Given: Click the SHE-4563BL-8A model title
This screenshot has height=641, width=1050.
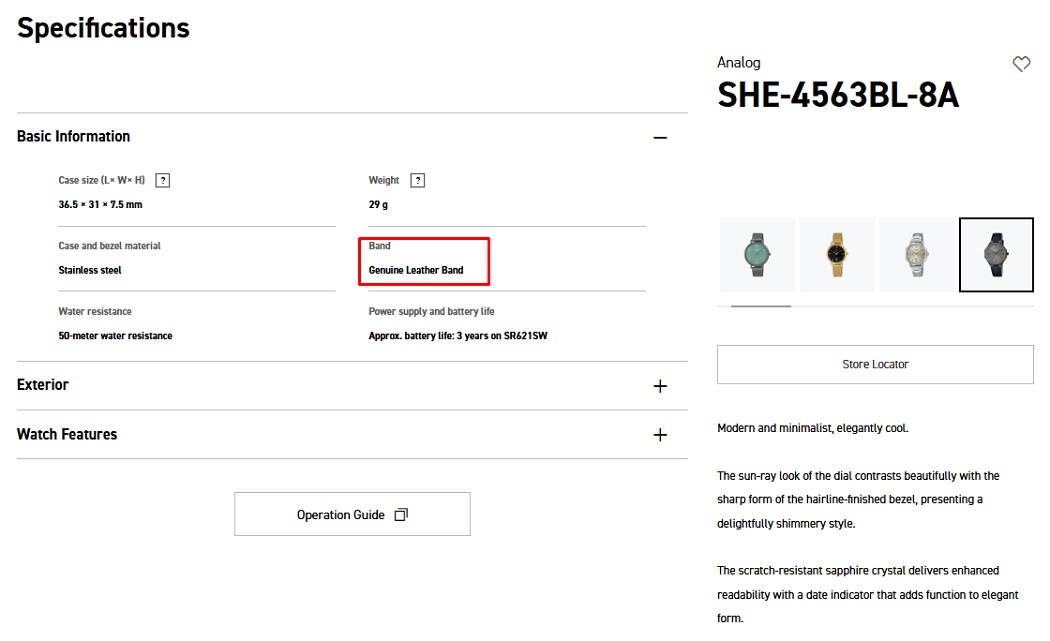Looking at the screenshot, I should (x=838, y=95).
